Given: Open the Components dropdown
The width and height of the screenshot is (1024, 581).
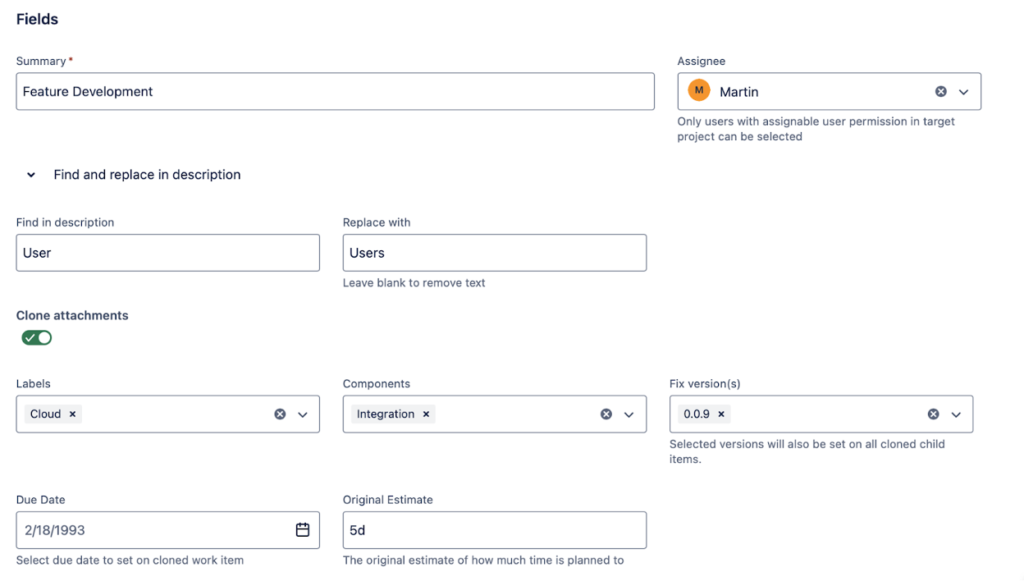Looking at the screenshot, I should (630, 413).
